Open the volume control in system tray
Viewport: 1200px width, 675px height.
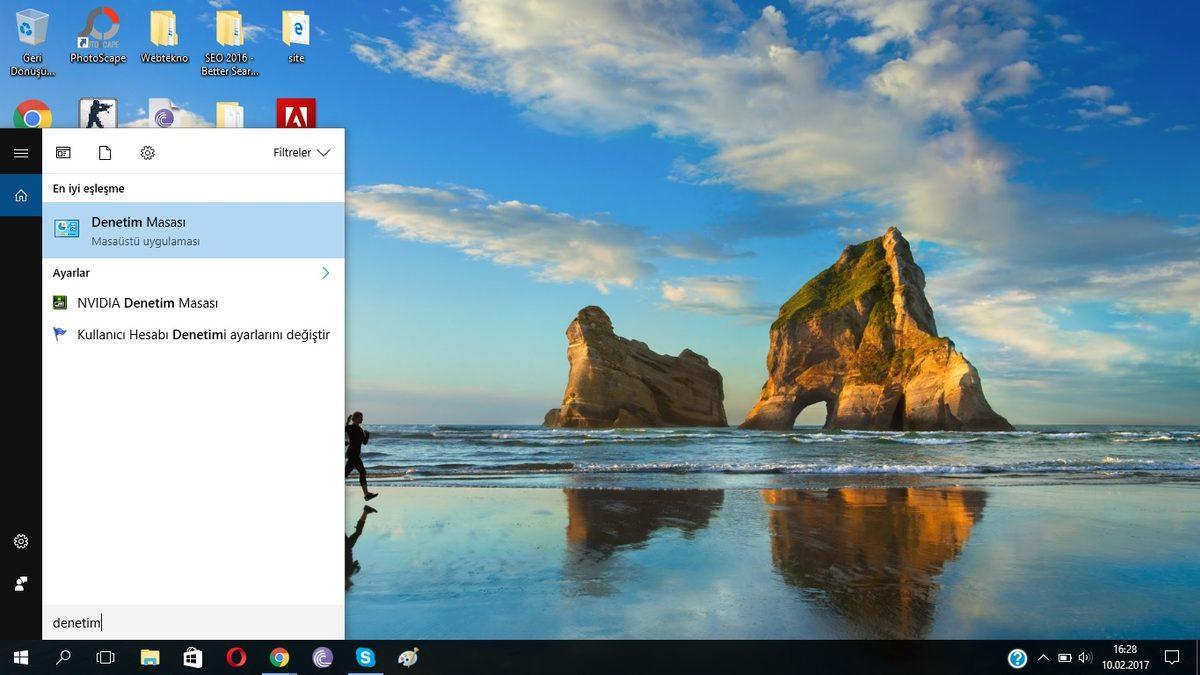pyautogui.click(x=1086, y=658)
